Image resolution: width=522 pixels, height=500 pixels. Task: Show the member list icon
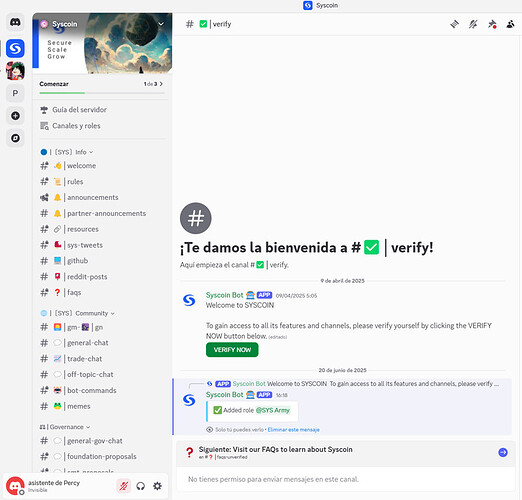[510, 24]
